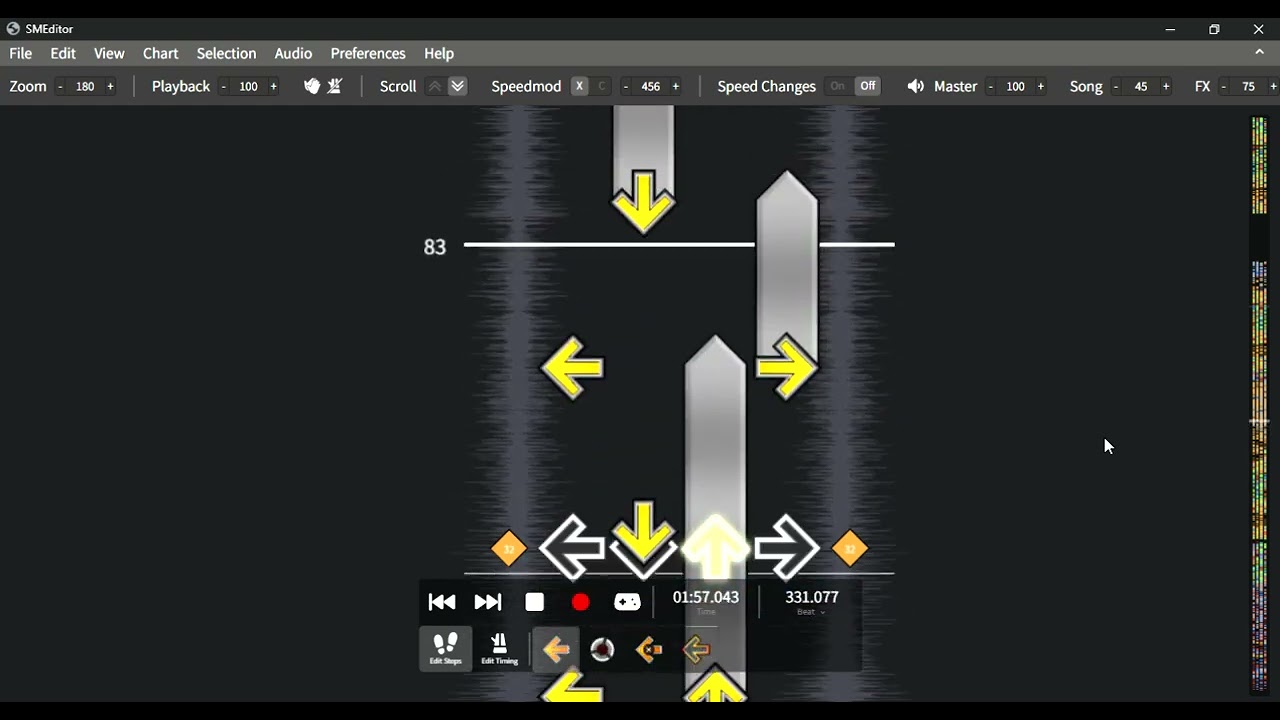Select the yellow left arrow note below measure 83

[572, 368]
